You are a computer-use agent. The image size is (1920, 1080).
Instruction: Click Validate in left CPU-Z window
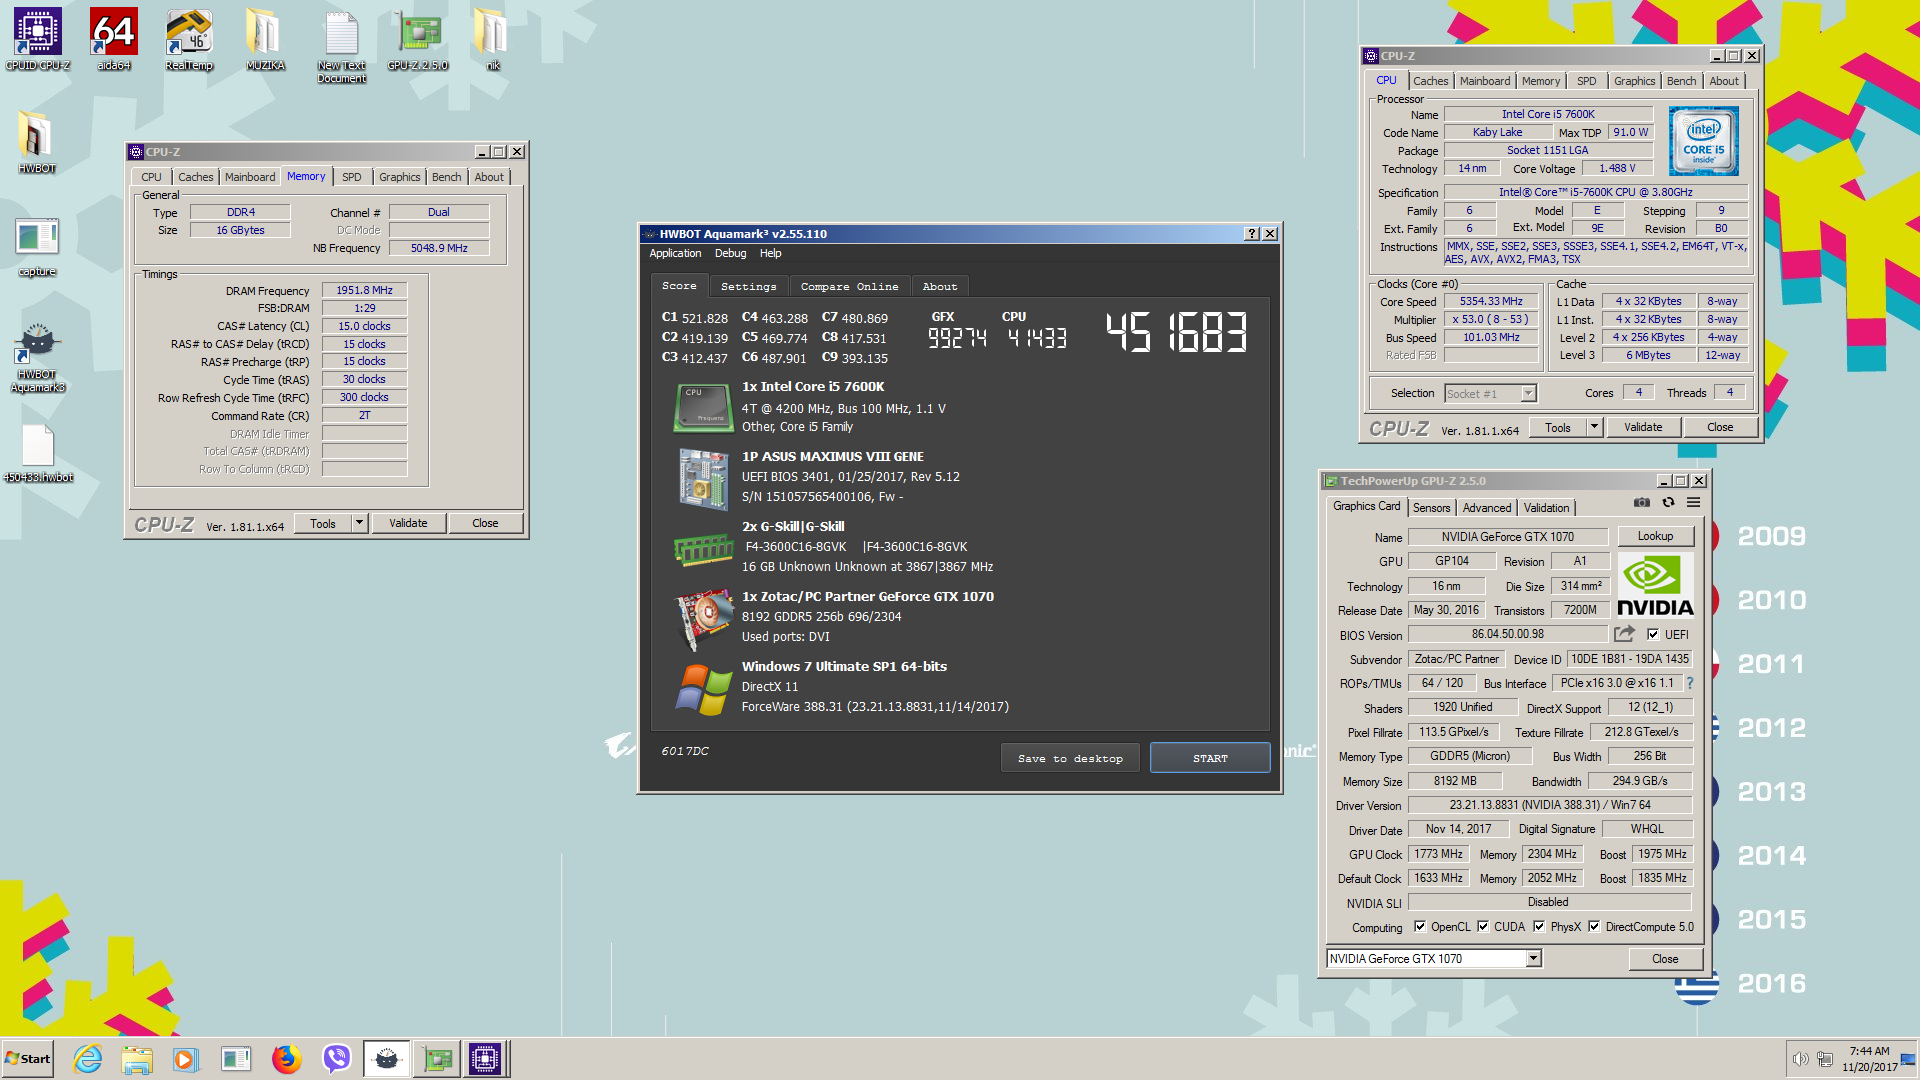[x=408, y=523]
